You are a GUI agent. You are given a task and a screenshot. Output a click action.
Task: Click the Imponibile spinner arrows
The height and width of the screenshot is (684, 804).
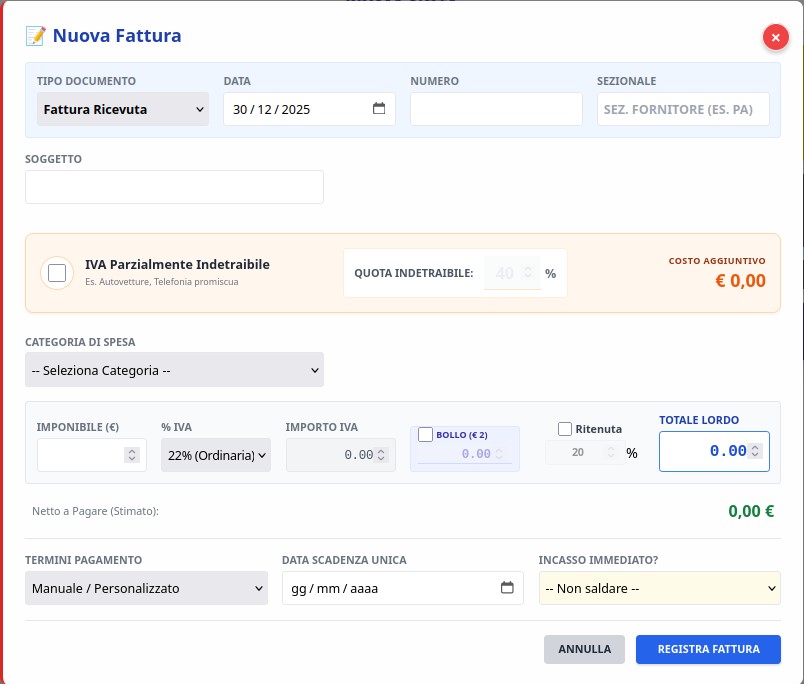click(131, 455)
